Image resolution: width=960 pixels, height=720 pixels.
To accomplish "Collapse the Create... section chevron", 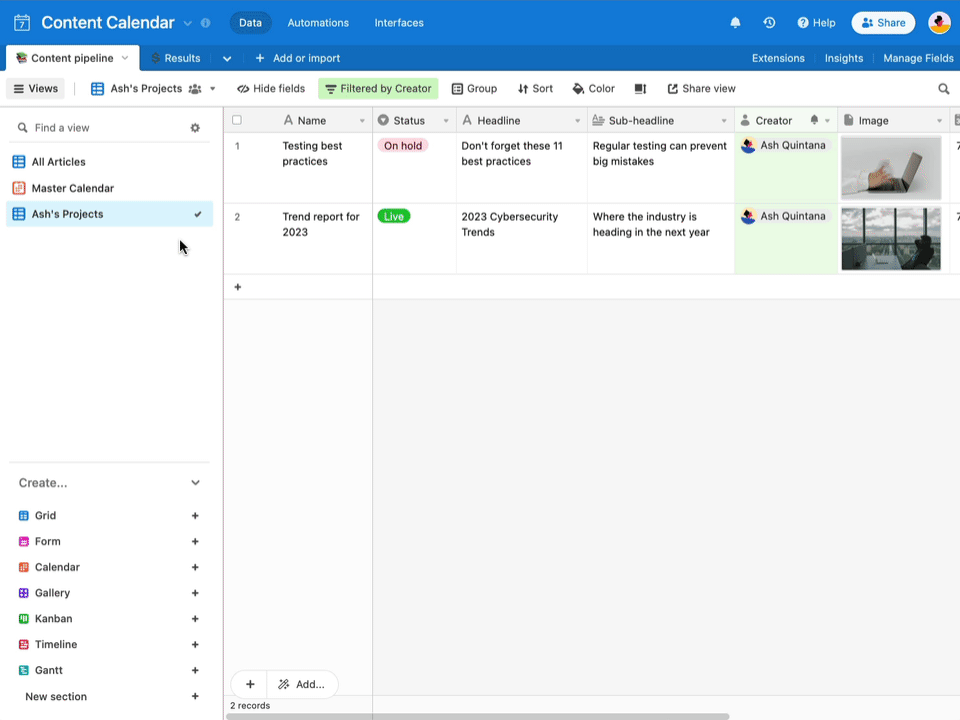I will 196,482.
